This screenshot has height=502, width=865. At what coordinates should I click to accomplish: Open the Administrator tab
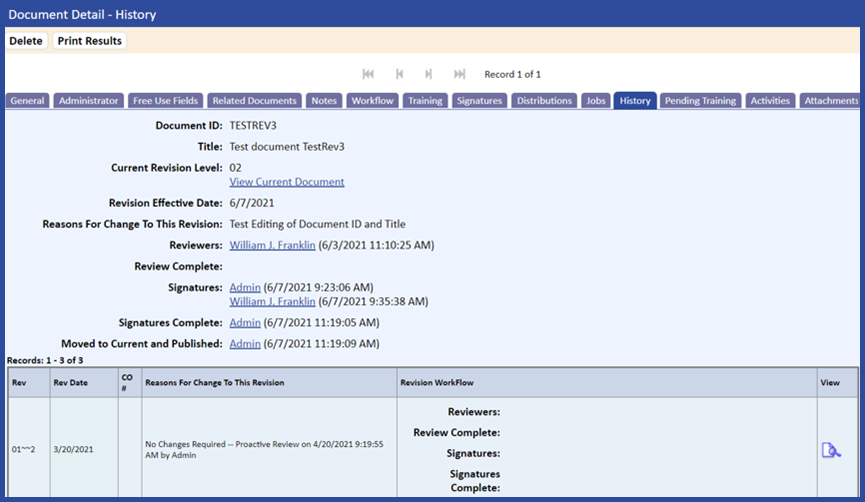89,101
